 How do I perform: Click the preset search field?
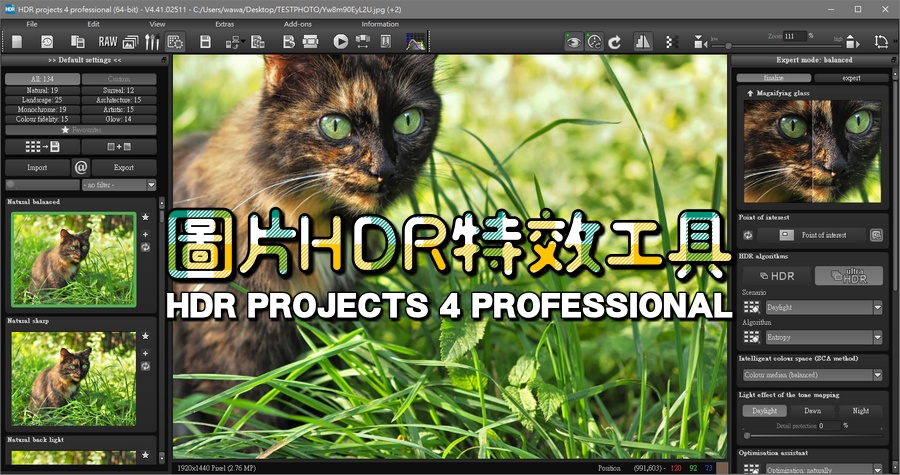click(x=42, y=185)
